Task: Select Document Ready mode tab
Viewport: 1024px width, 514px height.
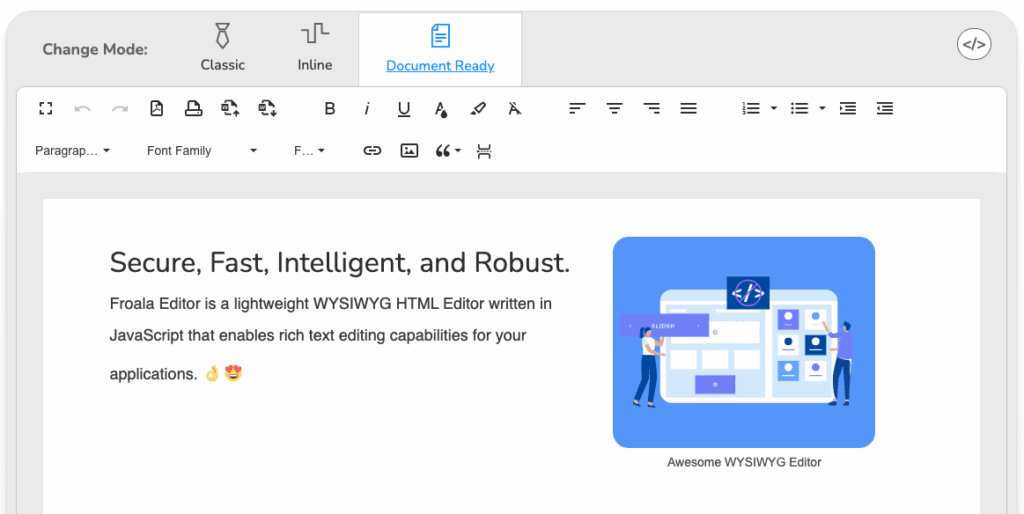Action: (x=440, y=49)
